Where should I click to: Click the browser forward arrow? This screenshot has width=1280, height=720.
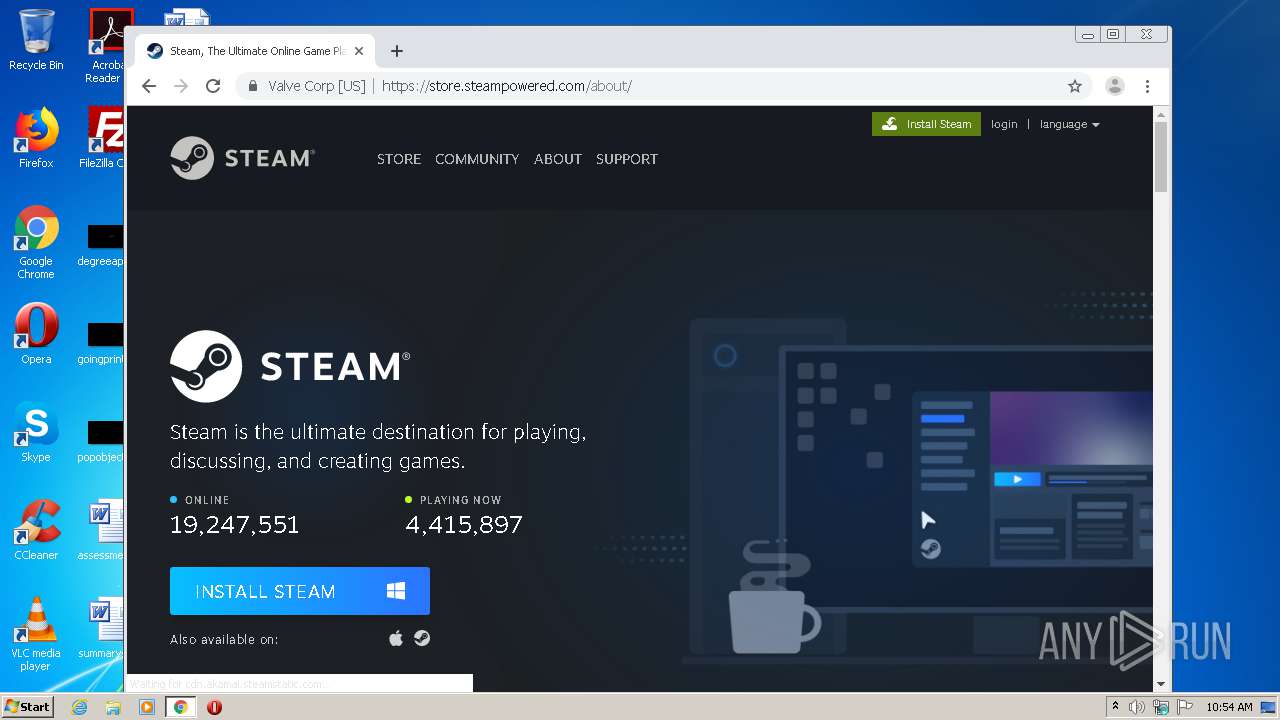pos(181,86)
